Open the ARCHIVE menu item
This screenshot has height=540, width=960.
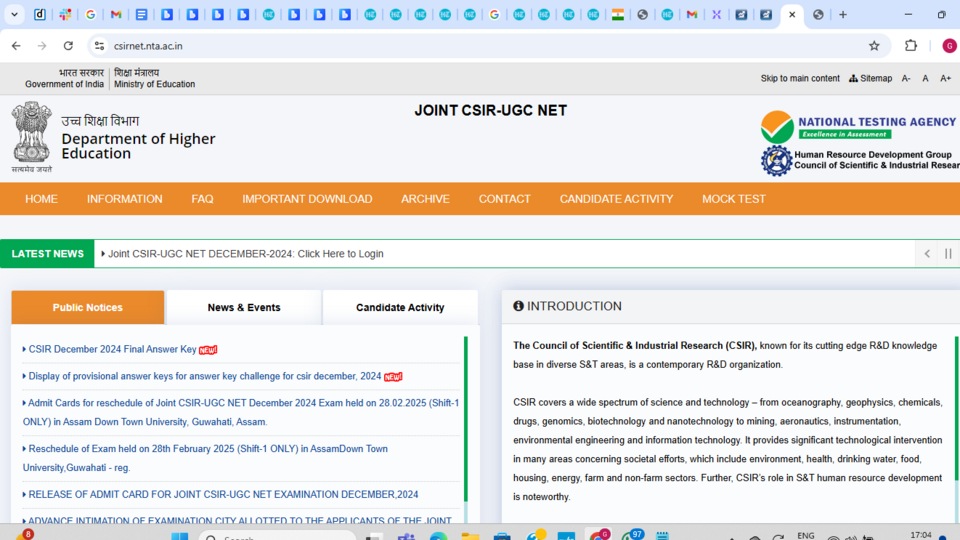pyautogui.click(x=425, y=199)
